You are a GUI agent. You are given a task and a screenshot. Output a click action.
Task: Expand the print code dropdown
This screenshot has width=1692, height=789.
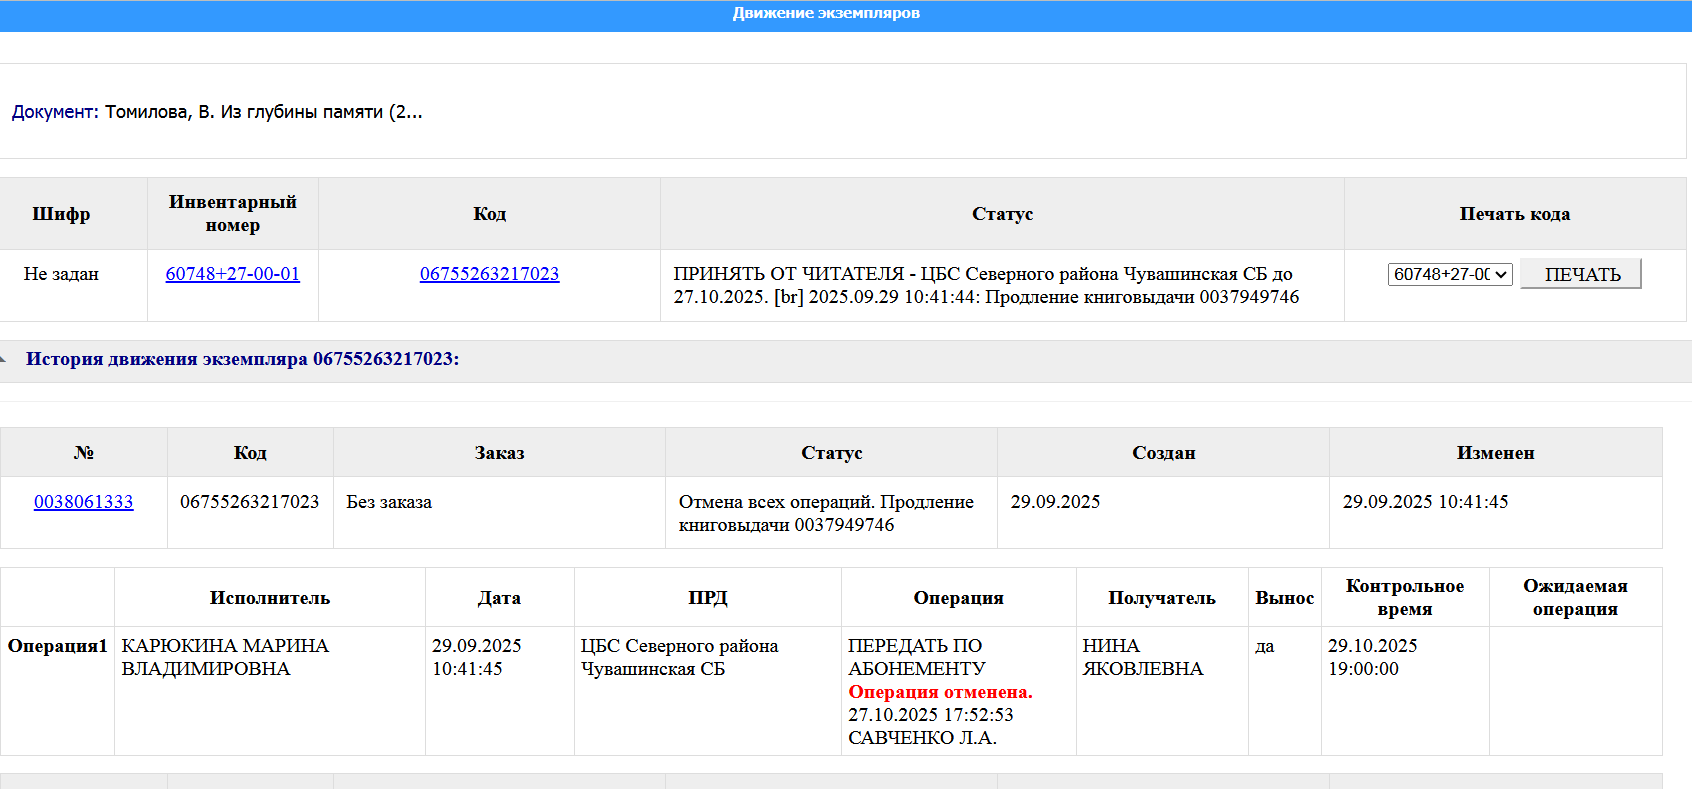1449,274
